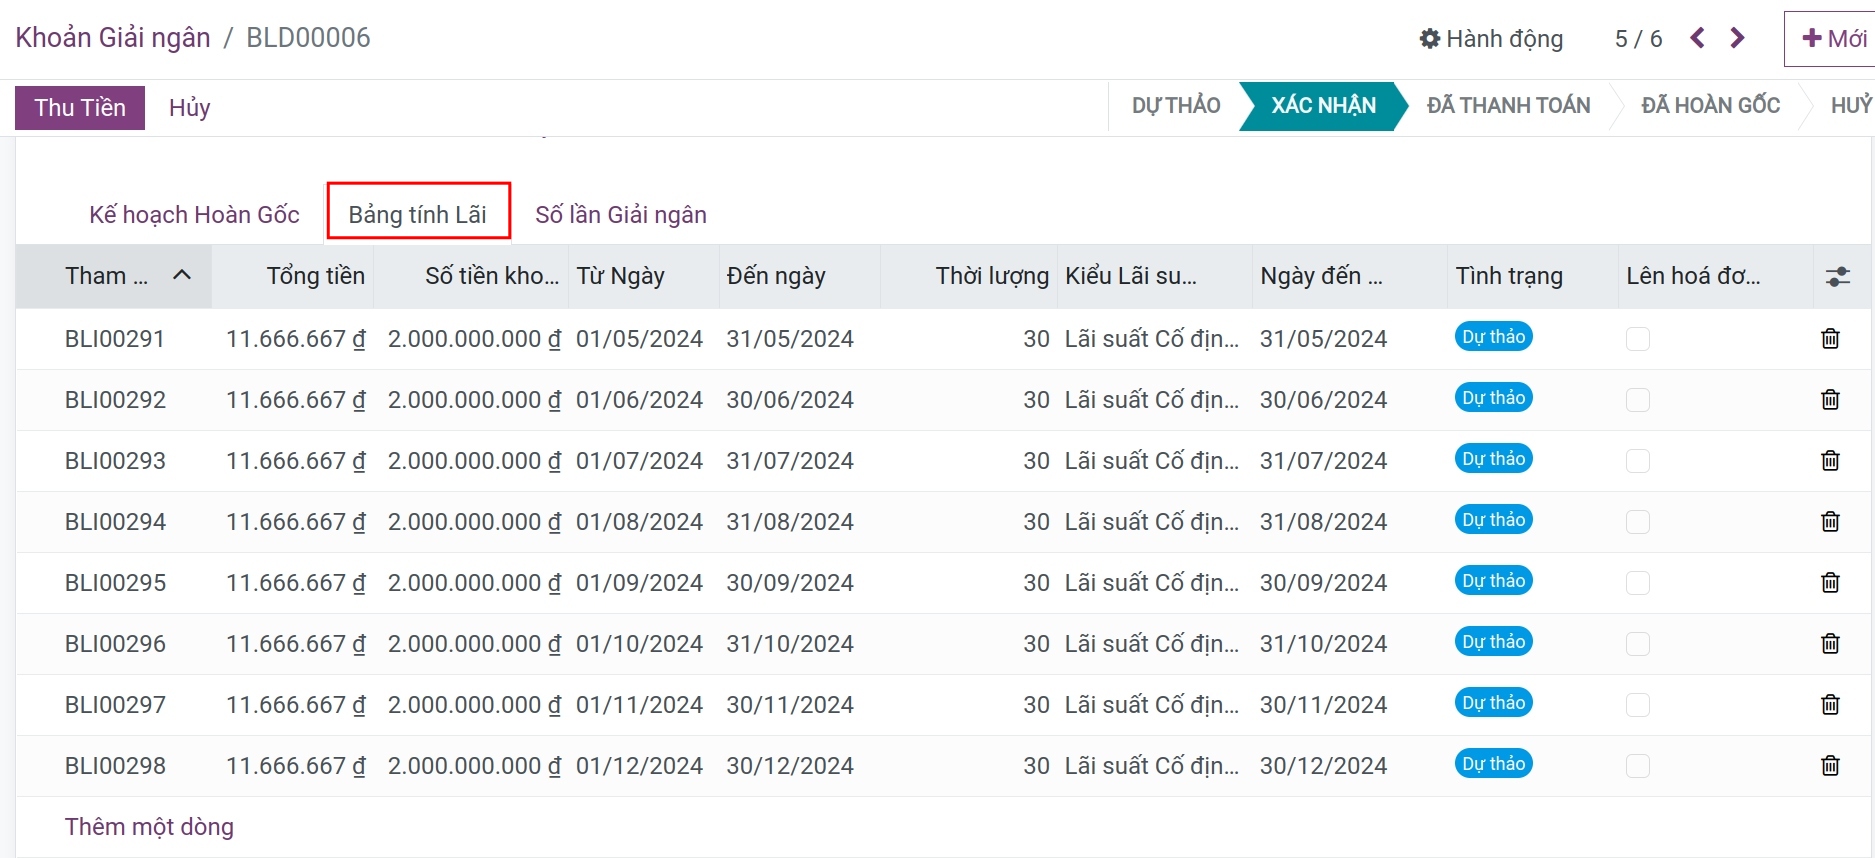Viewport: 1875px width, 858px height.
Task: Tick Lên hoá đơn checkbox for BLI00296
Action: point(1638,644)
